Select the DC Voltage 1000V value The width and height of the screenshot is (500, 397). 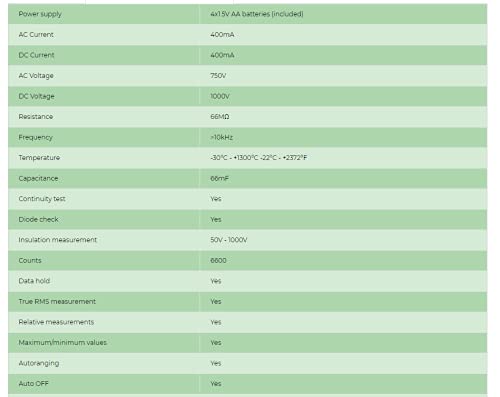point(220,96)
